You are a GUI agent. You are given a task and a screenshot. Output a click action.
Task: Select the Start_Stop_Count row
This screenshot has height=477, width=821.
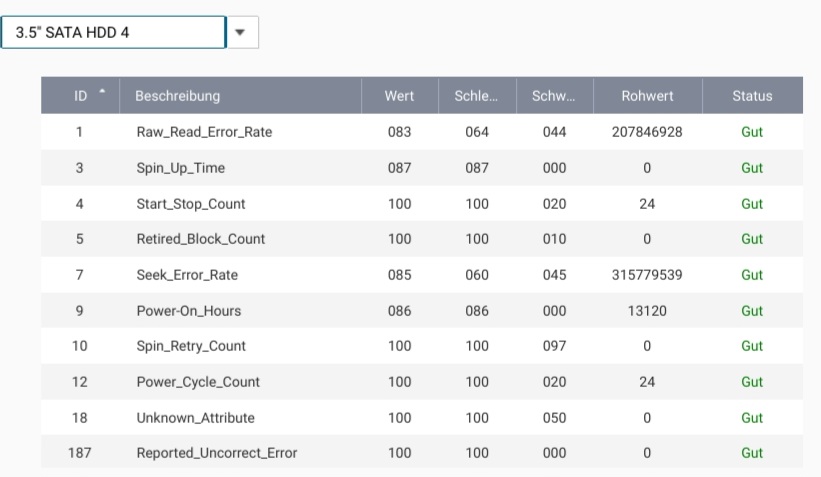pos(191,204)
